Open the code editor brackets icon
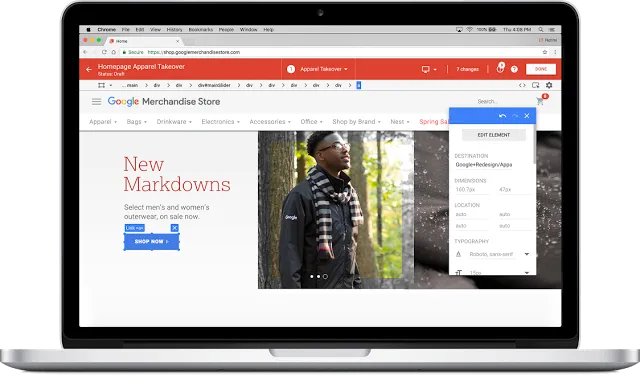The width and height of the screenshot is (640, 376). pyautogui.click(x=522, y=85)
